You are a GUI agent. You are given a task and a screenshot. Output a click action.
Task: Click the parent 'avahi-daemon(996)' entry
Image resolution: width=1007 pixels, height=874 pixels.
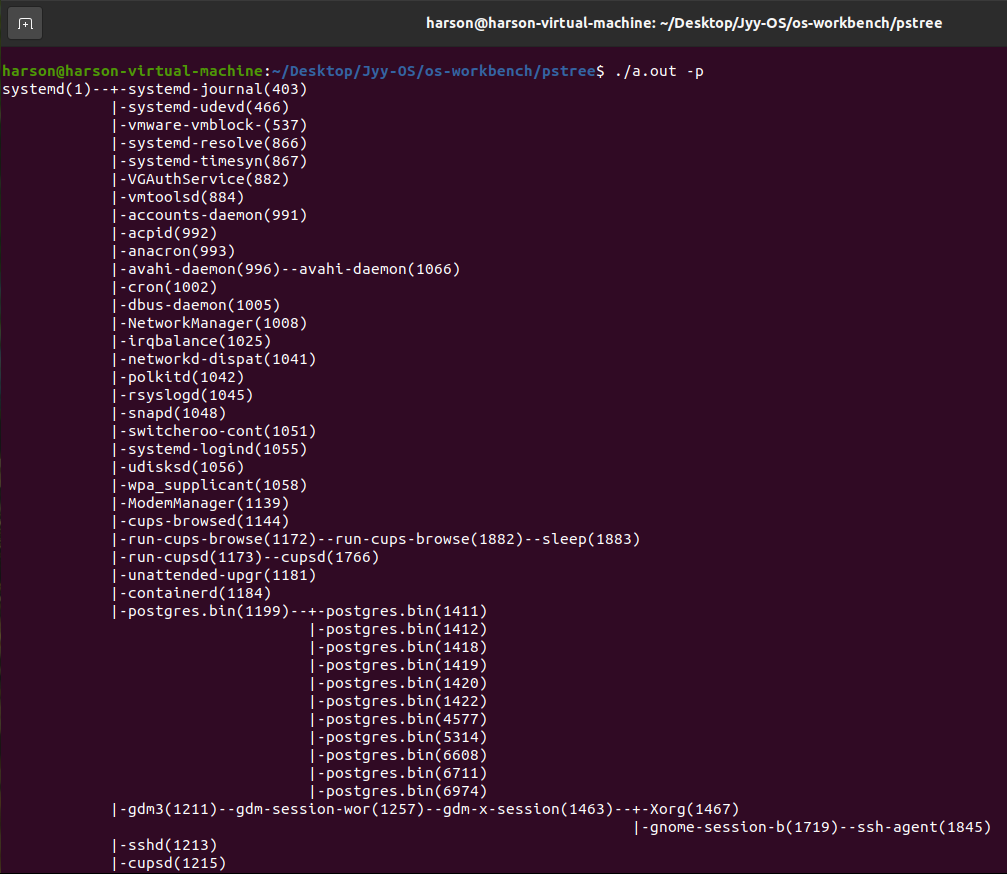tap(204, 269)
